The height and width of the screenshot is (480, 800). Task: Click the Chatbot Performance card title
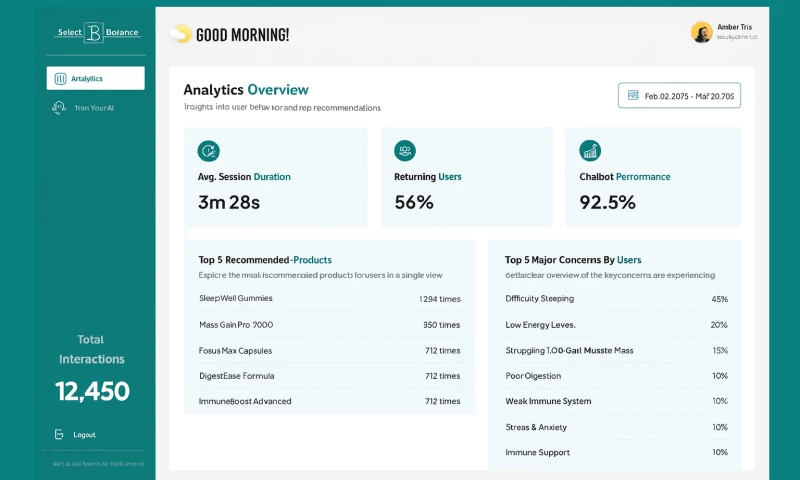625,177
